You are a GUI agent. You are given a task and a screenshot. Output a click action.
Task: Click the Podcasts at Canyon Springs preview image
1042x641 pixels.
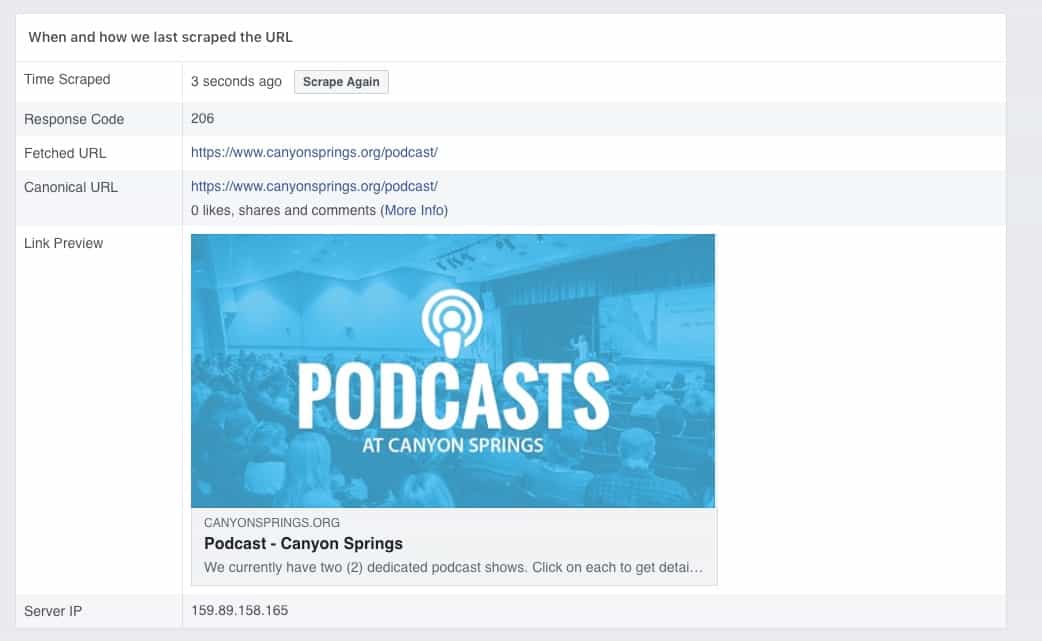[453, 371]
